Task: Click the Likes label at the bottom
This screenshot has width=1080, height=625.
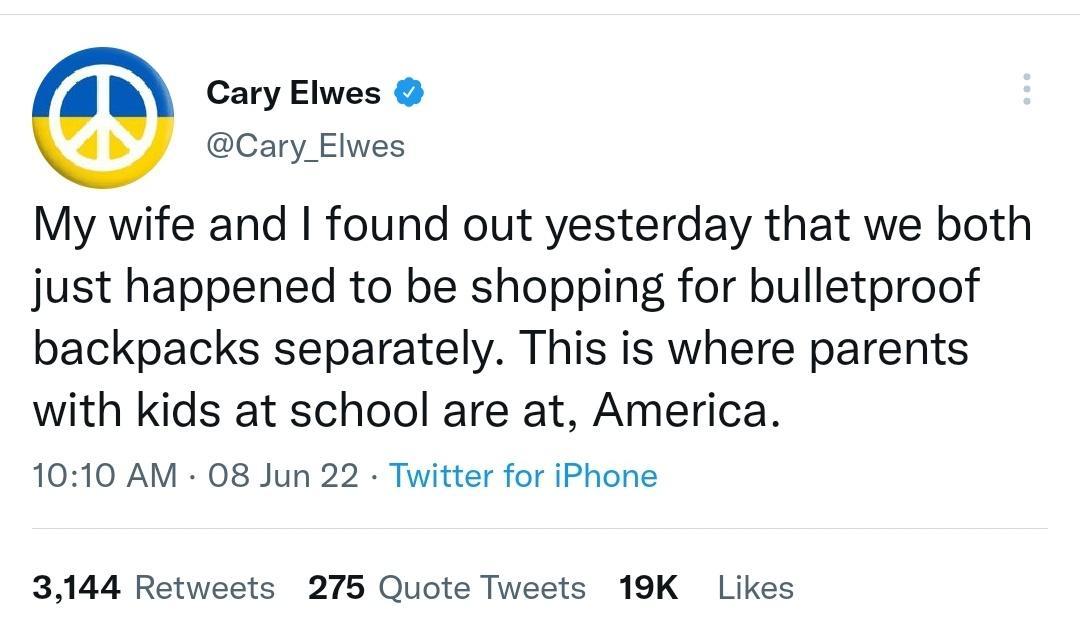Action: [x=756, y=588]
